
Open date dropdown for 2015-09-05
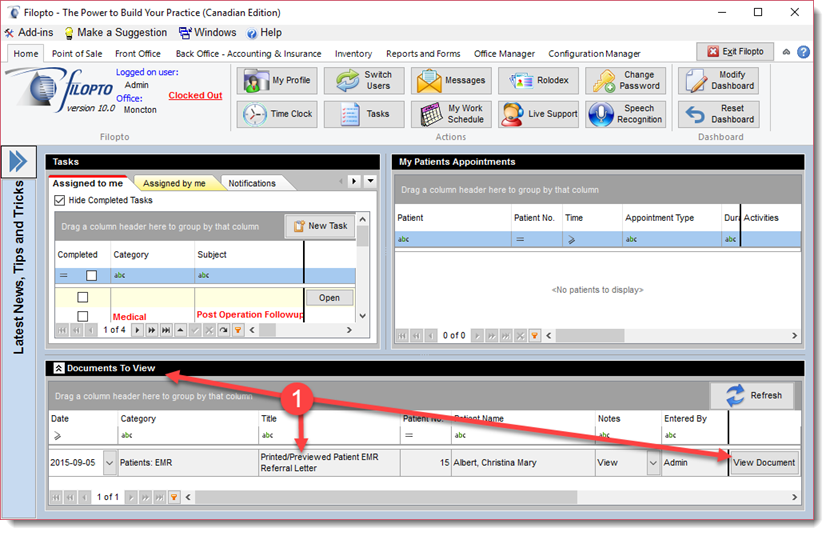pyautogui.click(x=109, y=463)
